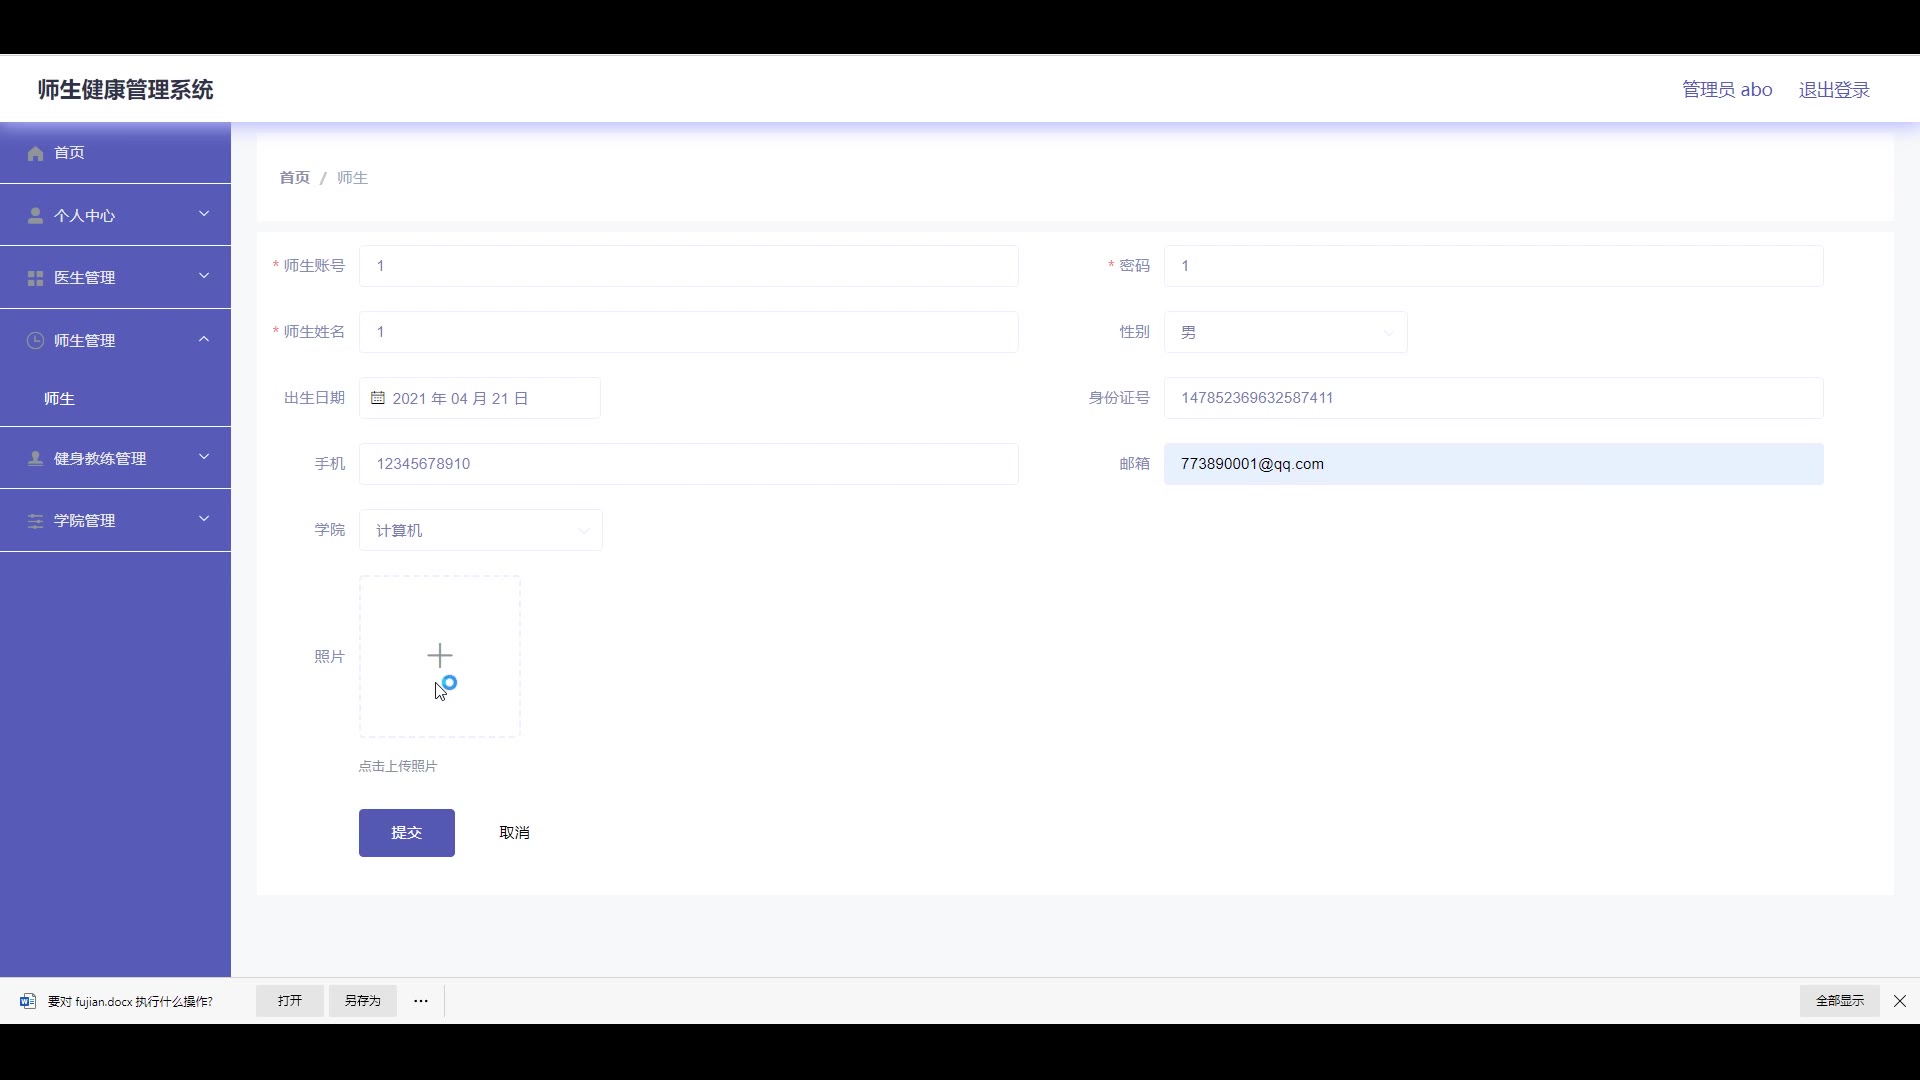
Task: Click the user icon beside 健身教练管理
Action: 36,459
